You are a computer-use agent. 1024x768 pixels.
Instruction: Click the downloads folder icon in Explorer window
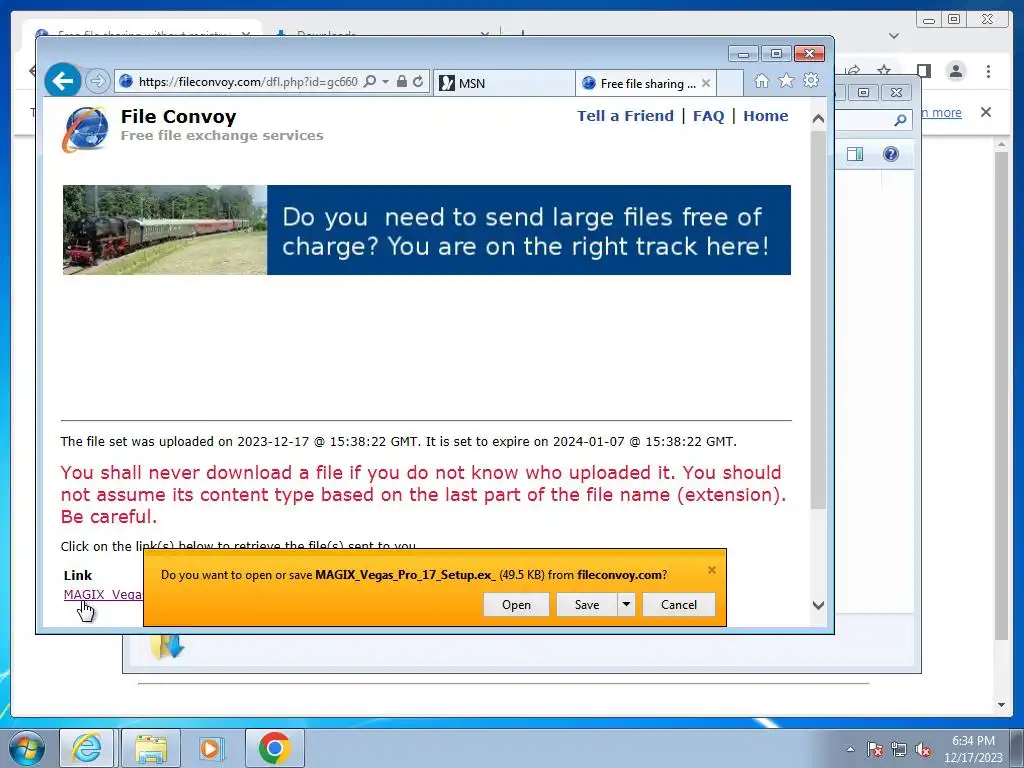point(167,647)
